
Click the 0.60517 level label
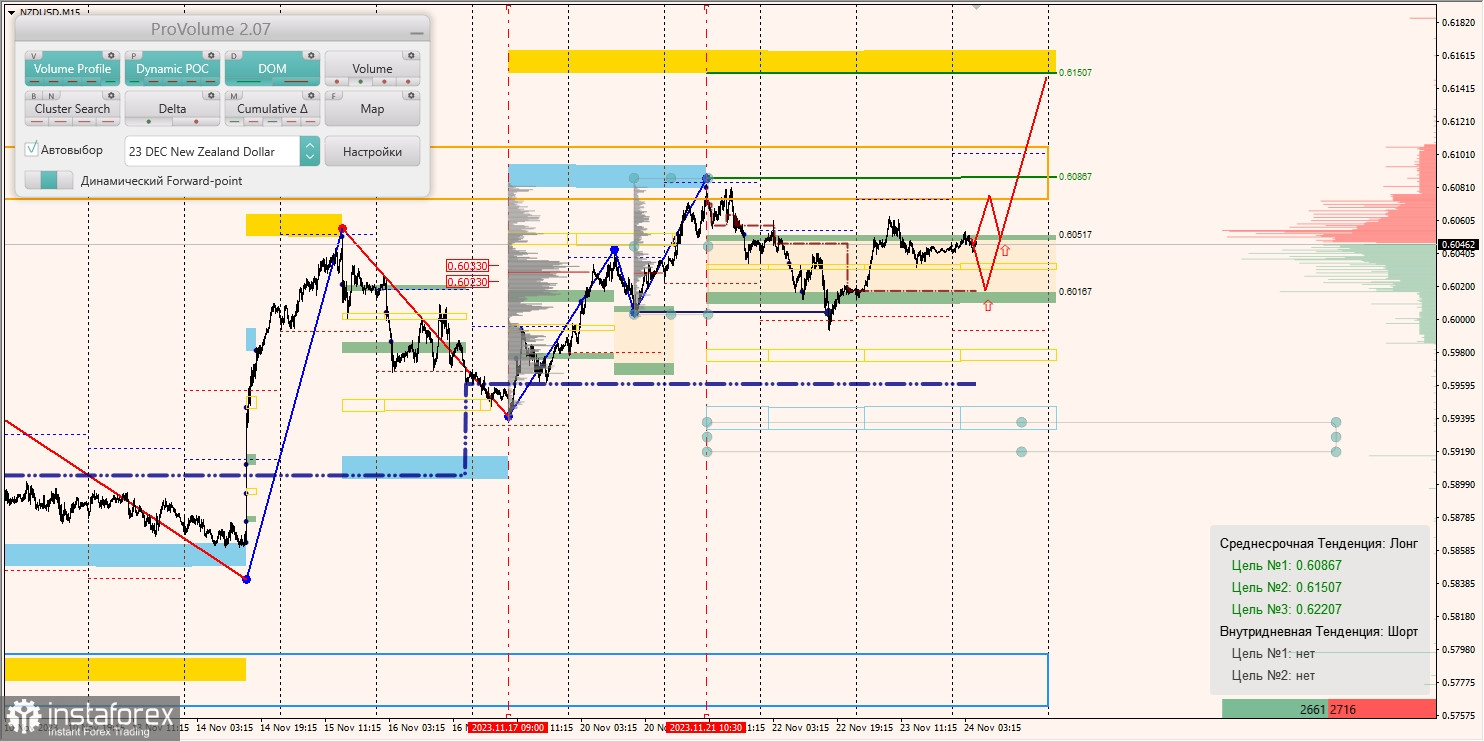click(1075, 234)
